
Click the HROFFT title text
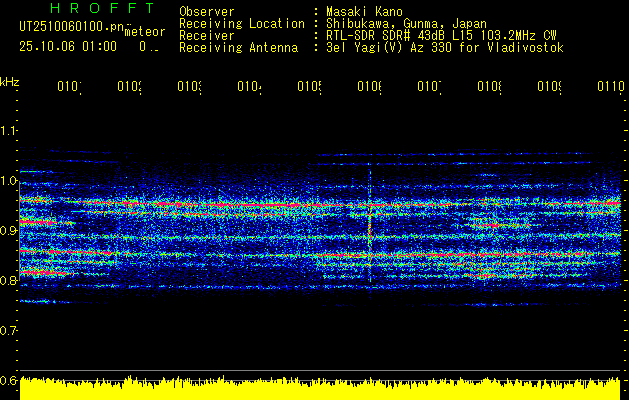coord(103,8)
